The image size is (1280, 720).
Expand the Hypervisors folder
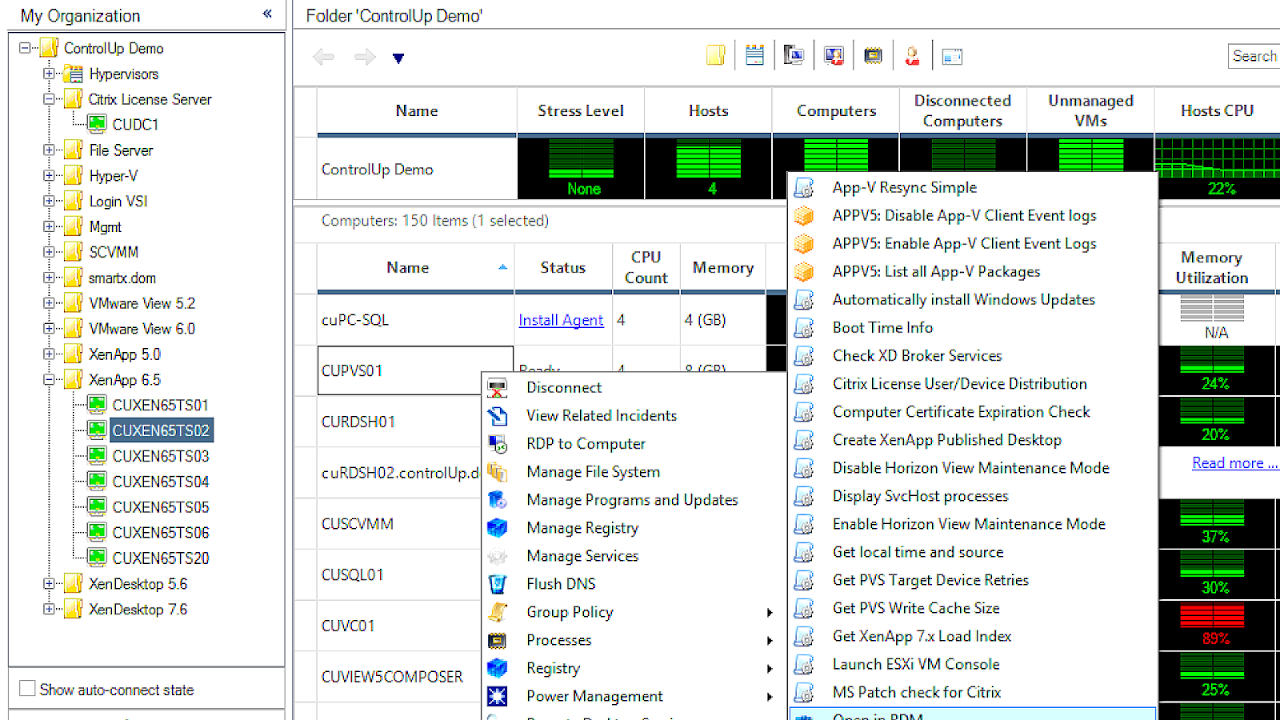coord(49,74)
